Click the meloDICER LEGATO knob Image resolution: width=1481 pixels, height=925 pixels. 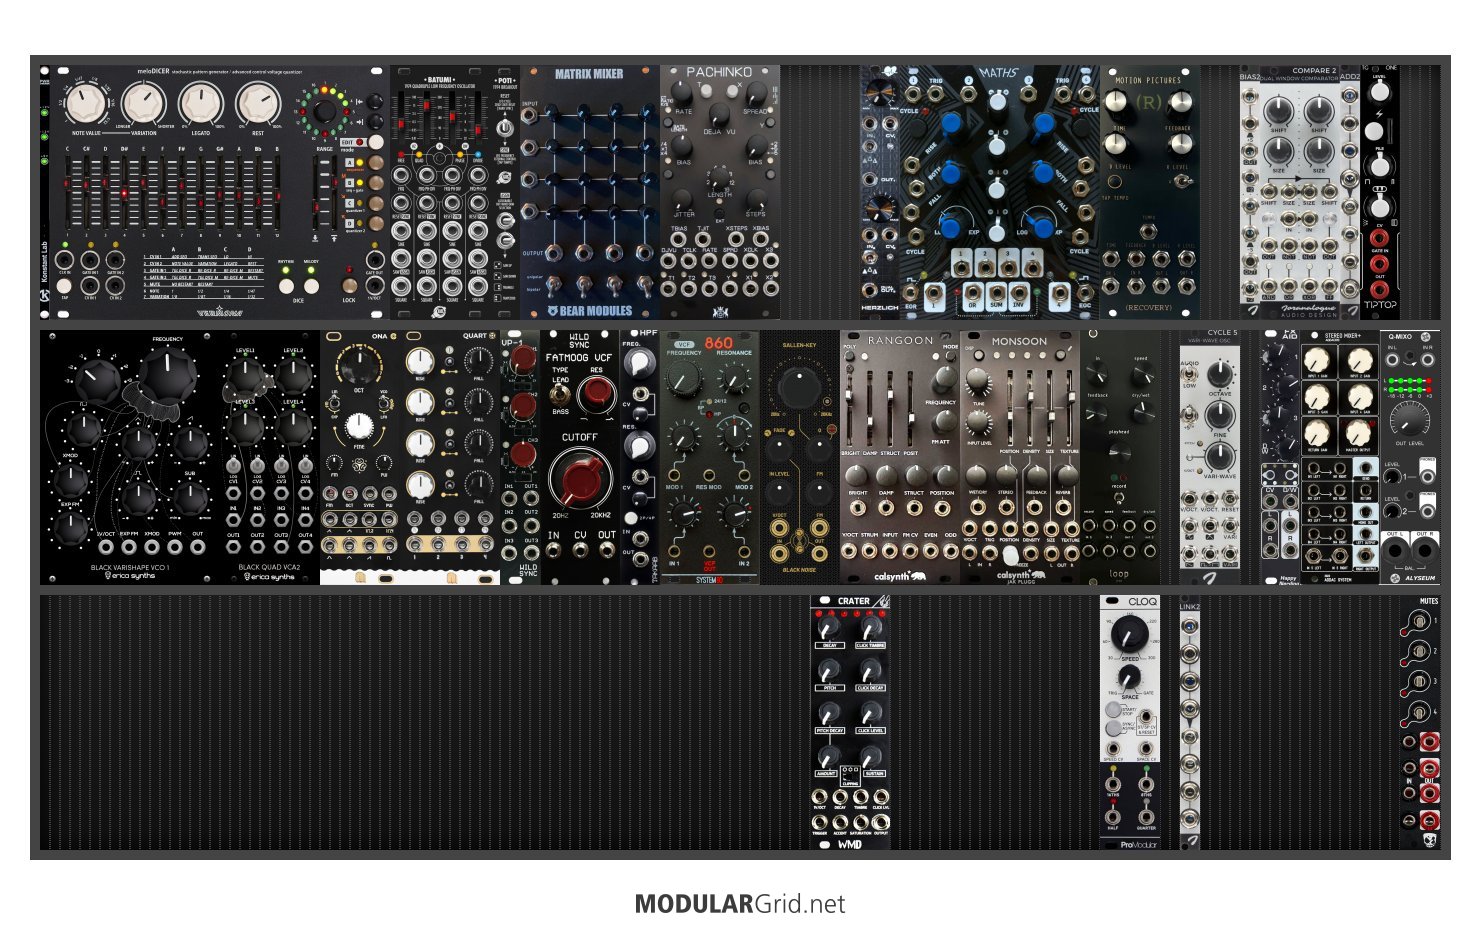coord(201,103)
